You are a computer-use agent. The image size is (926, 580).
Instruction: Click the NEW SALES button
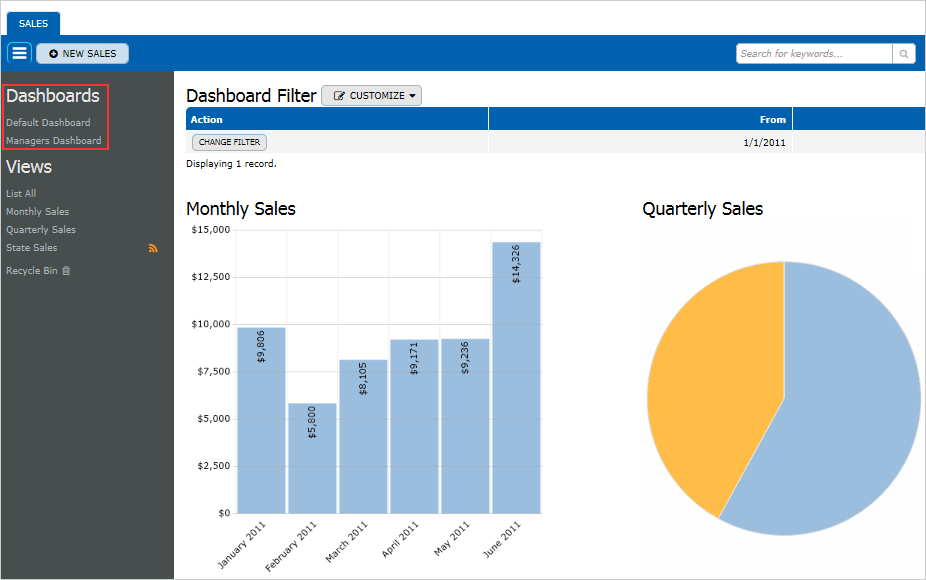82,54
